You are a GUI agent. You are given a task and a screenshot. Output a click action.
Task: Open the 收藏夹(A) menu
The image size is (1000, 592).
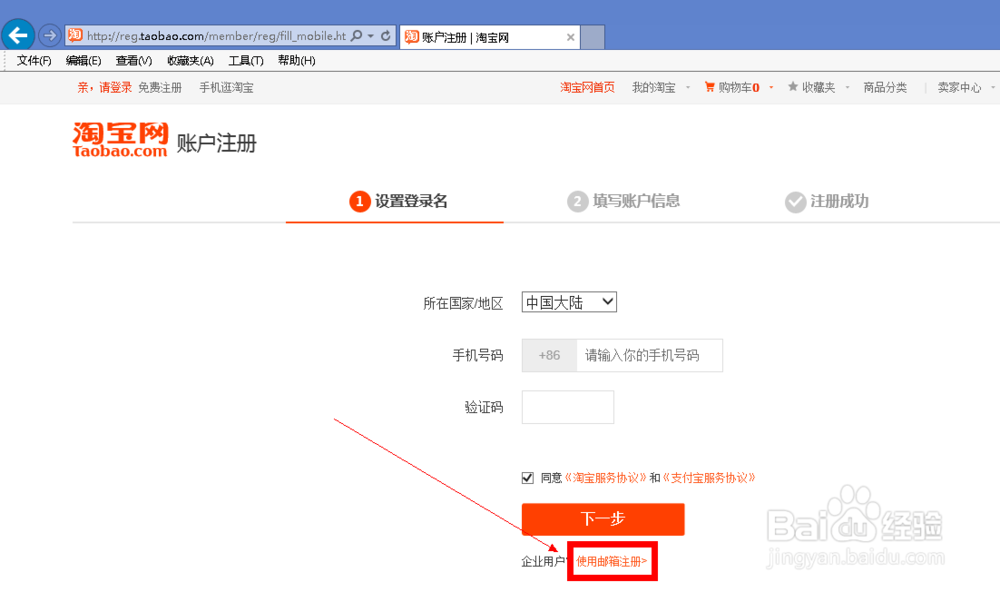(x=190, y=61)
